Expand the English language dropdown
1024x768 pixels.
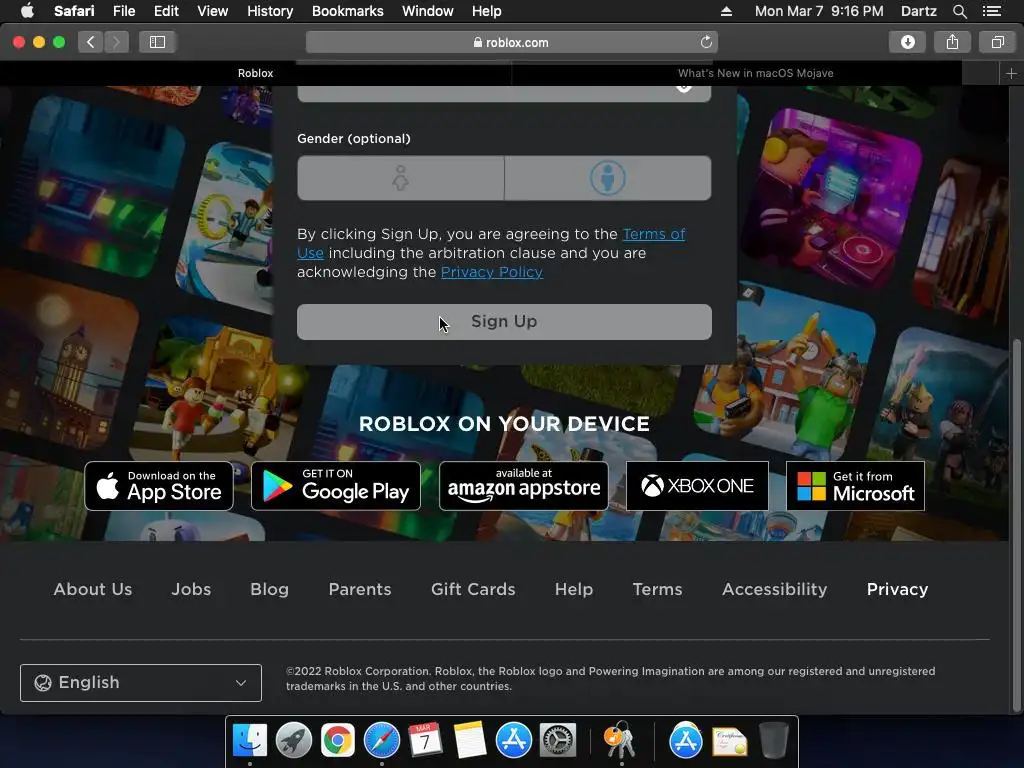tap(141, 683)
